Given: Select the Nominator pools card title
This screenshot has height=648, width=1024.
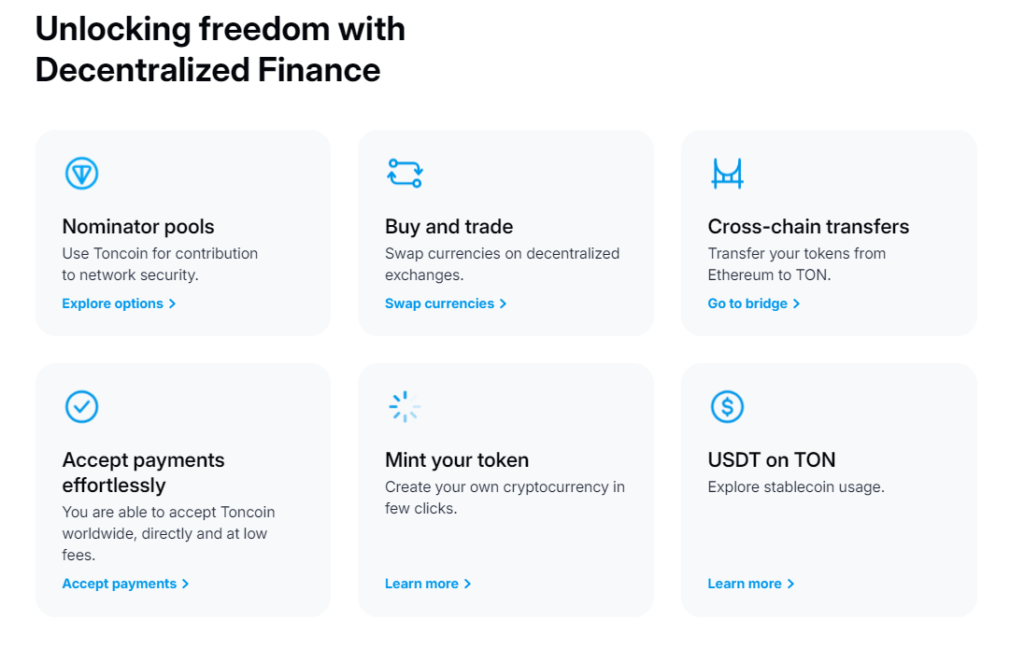Looking at the screenshot, I should (138, 227).
